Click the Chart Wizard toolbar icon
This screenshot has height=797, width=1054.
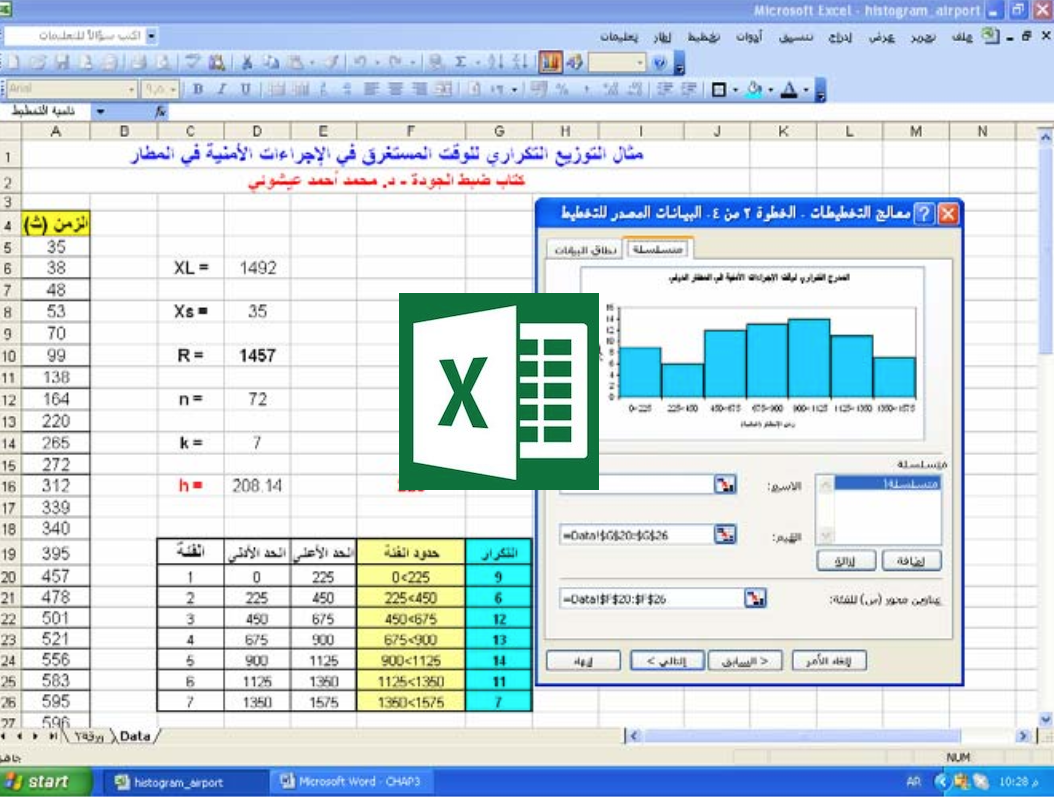[551, 62]
